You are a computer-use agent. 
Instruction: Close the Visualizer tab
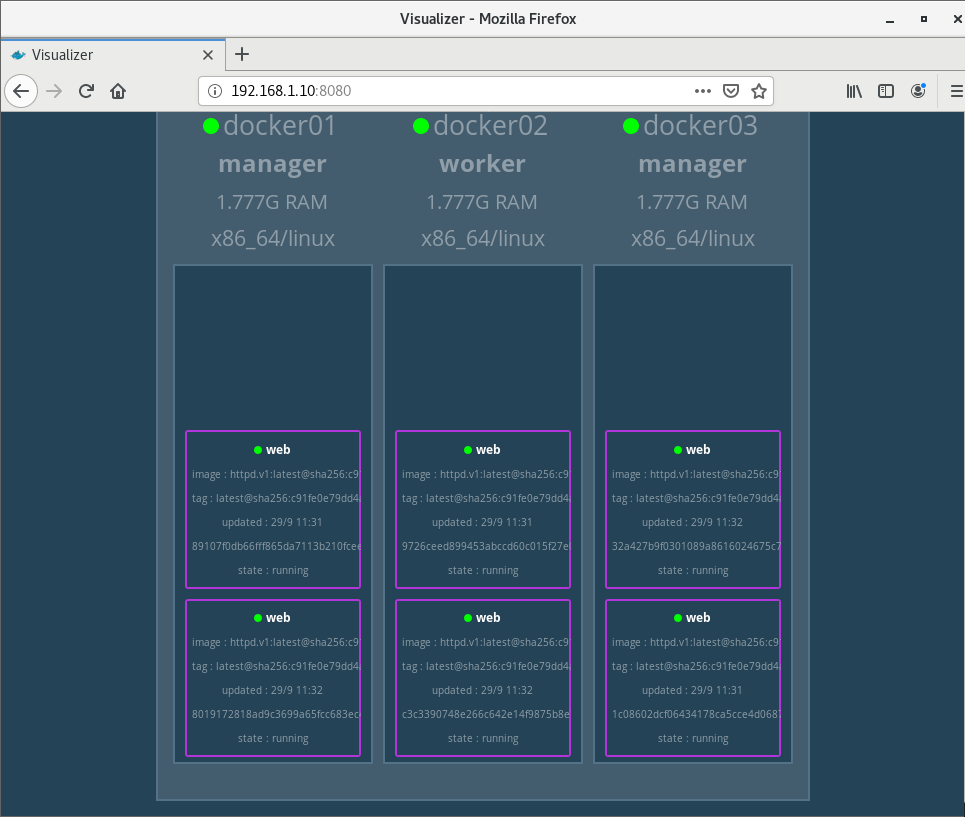tap(208, 55)
